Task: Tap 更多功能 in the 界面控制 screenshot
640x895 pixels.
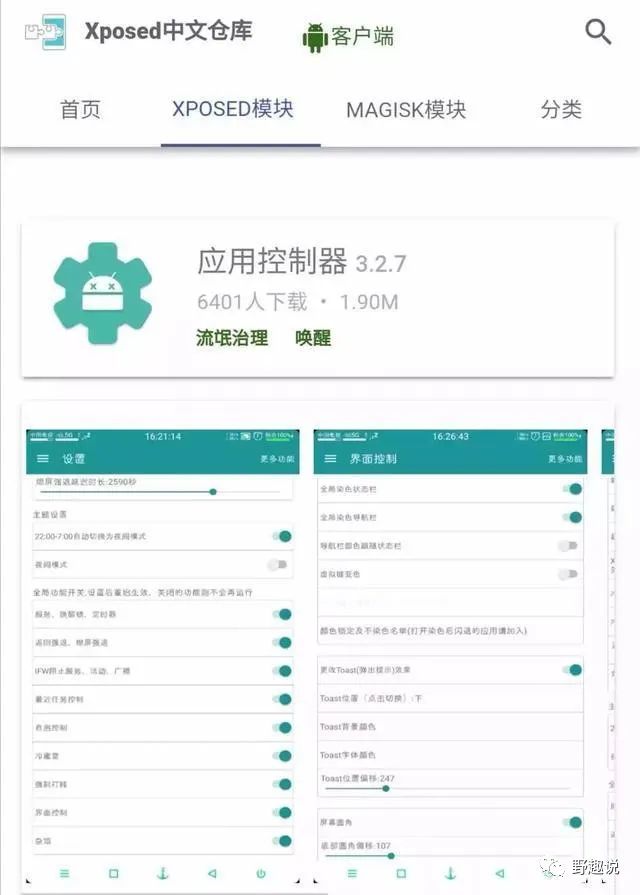Action: click(565, 459)
